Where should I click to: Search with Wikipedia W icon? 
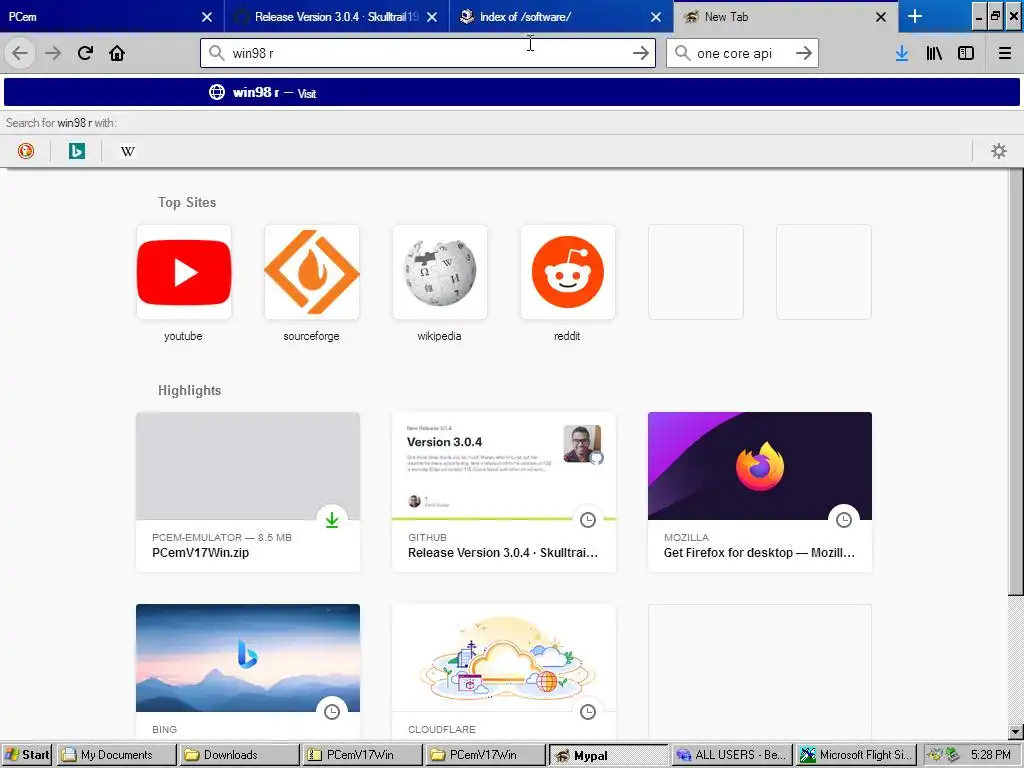pos(127,151)
